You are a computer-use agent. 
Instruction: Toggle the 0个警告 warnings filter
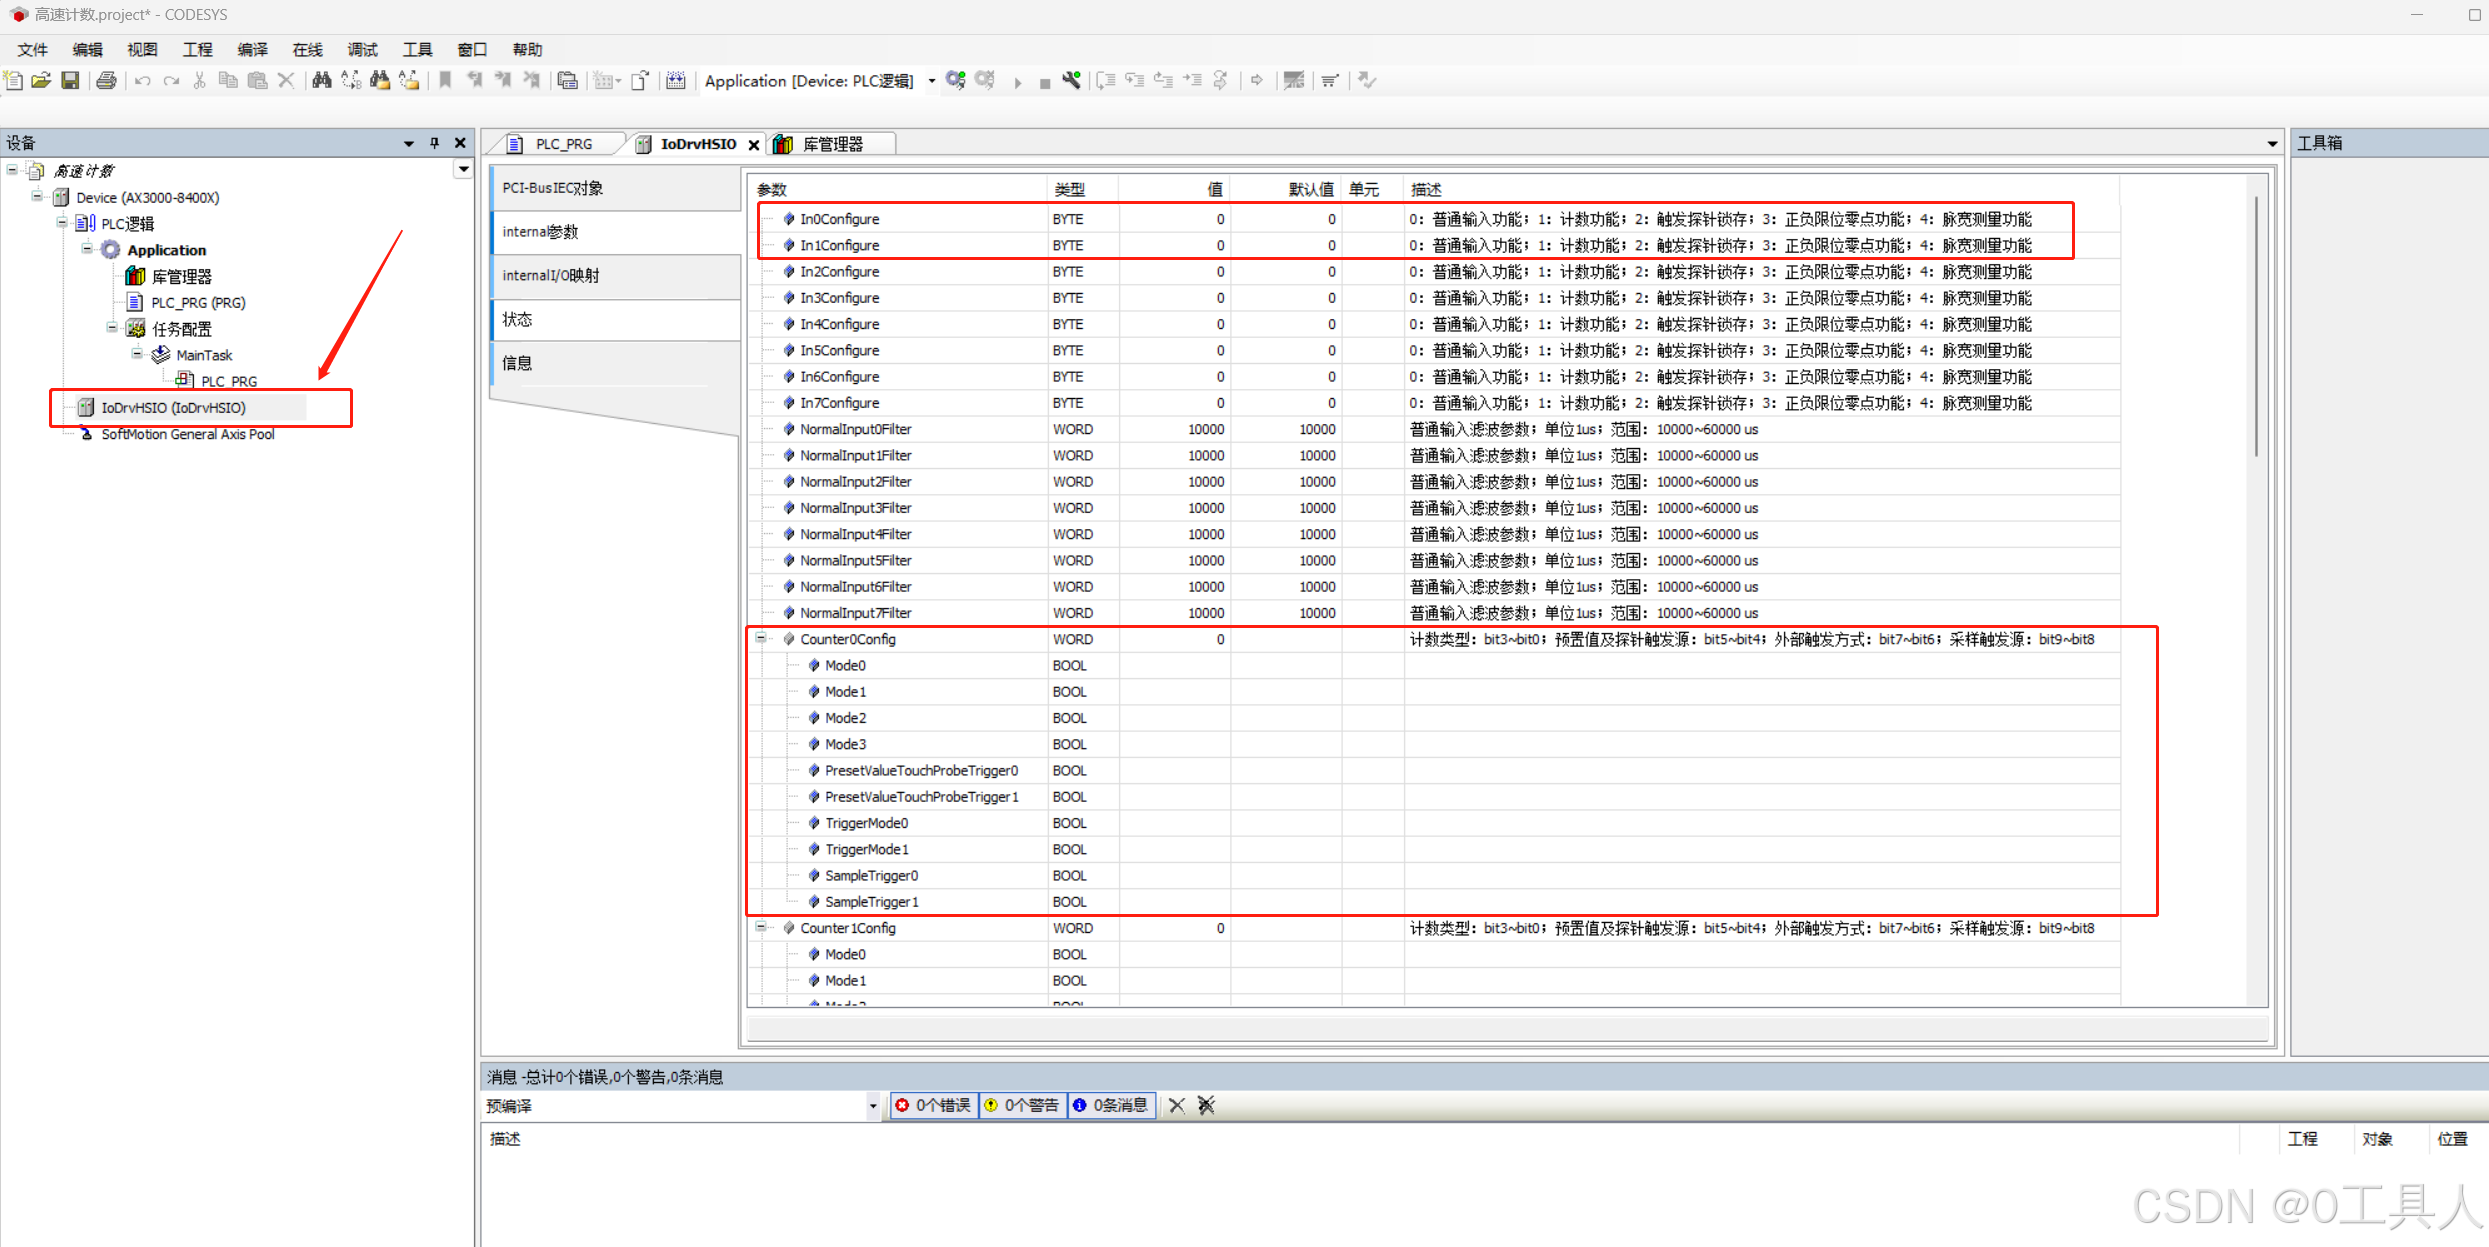(x=1022, y=1105)
